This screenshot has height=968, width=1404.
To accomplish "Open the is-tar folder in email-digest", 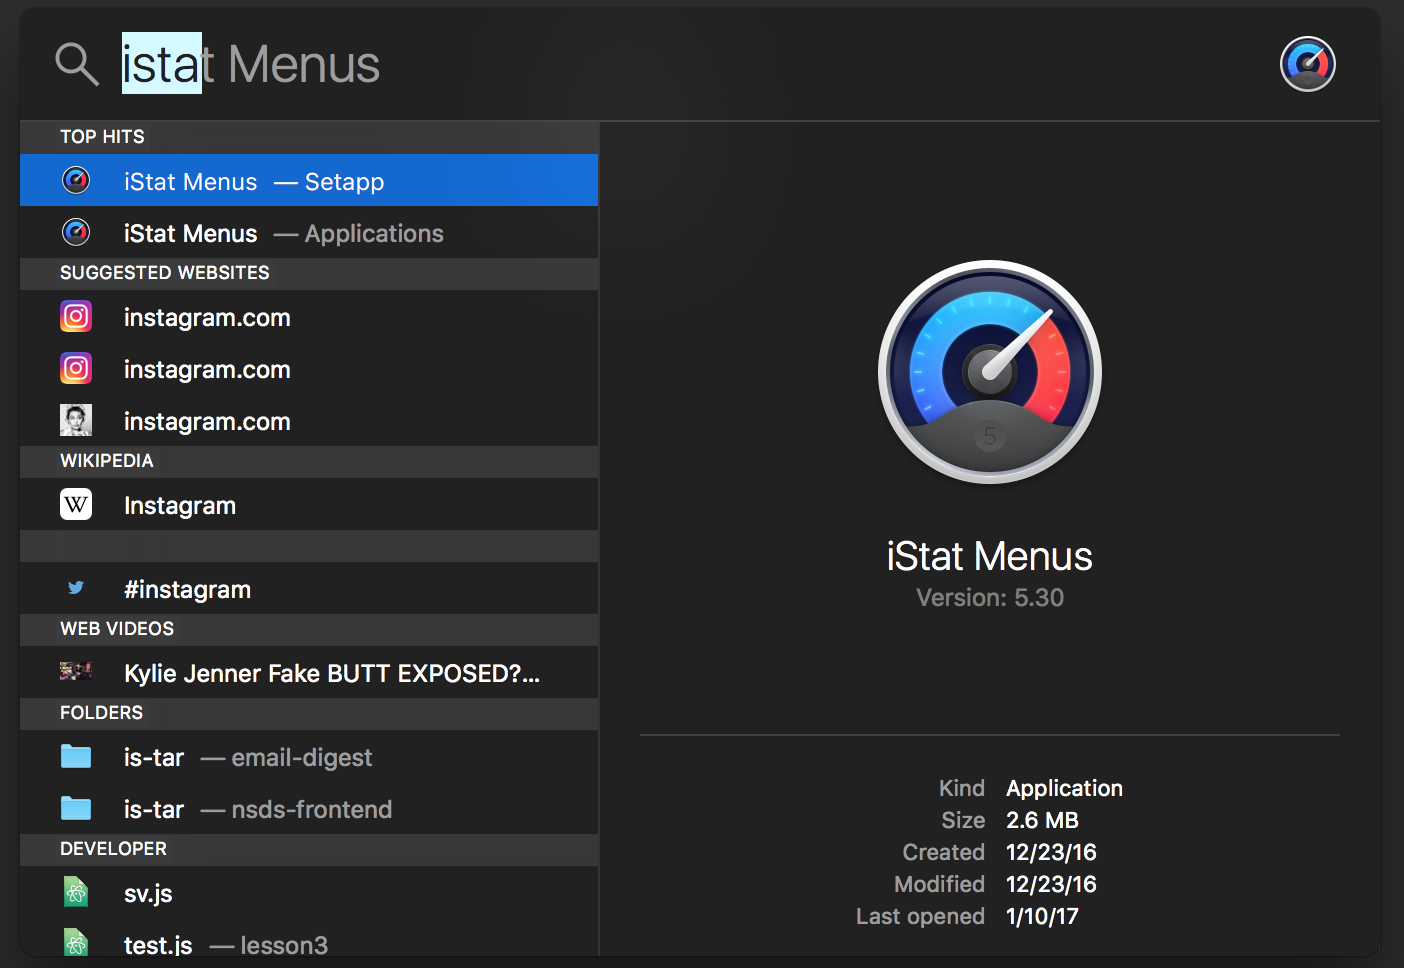I will coord(308,757).
